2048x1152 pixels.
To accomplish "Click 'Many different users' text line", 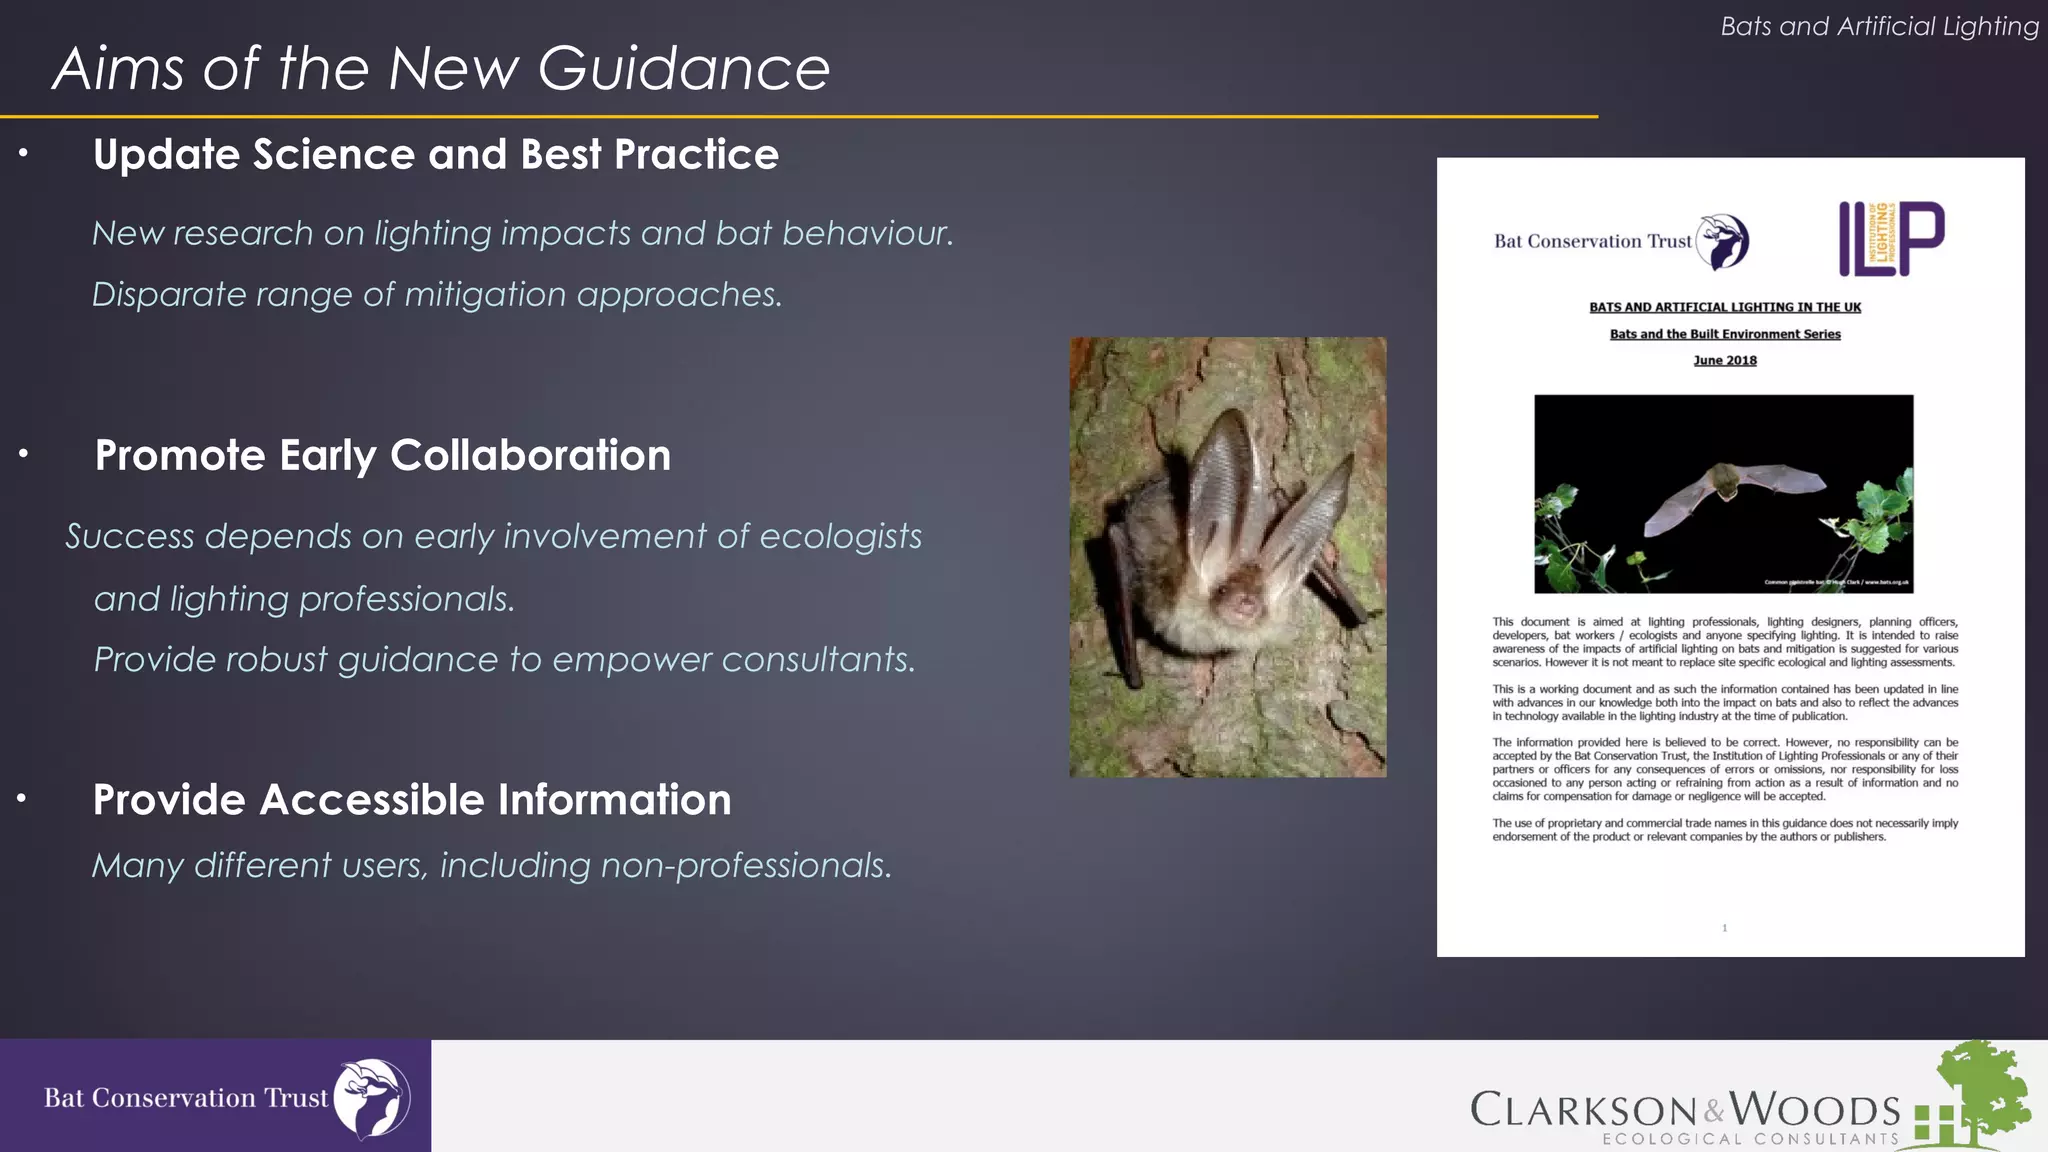I will [491, 865].
